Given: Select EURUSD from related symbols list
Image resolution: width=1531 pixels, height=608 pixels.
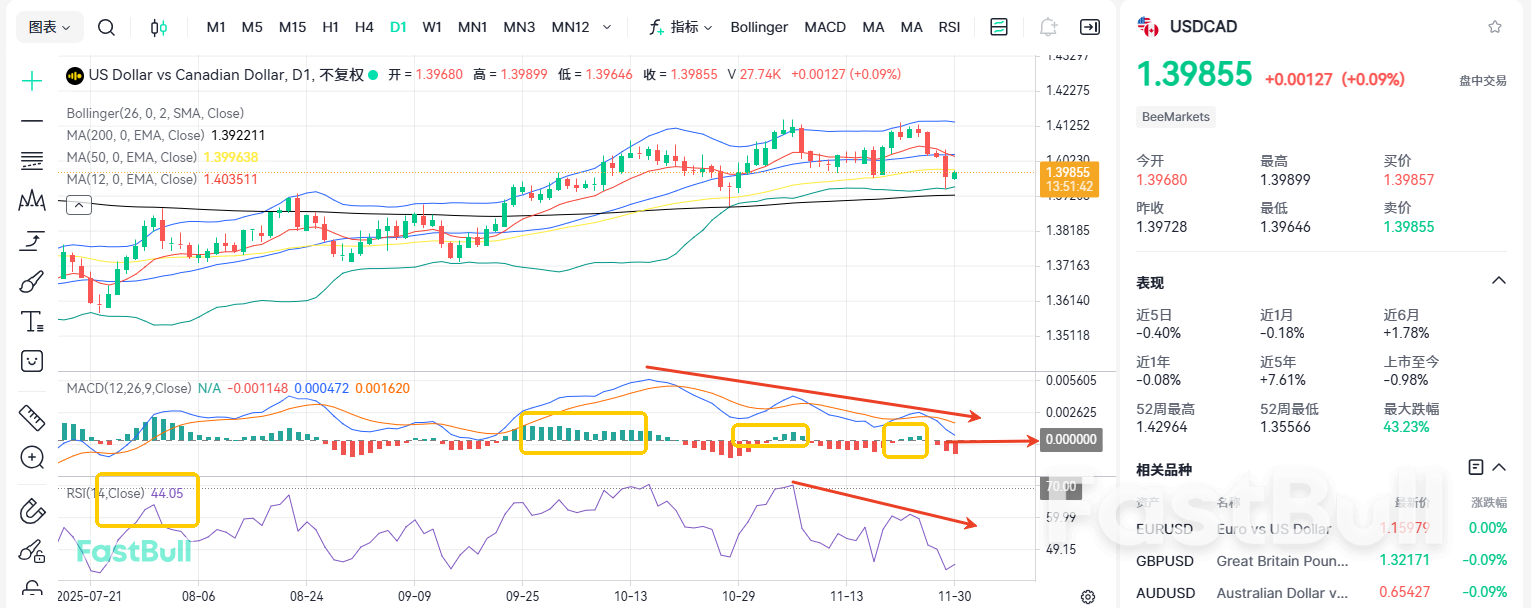Looking at the screenshot, I should (1165, 529).
